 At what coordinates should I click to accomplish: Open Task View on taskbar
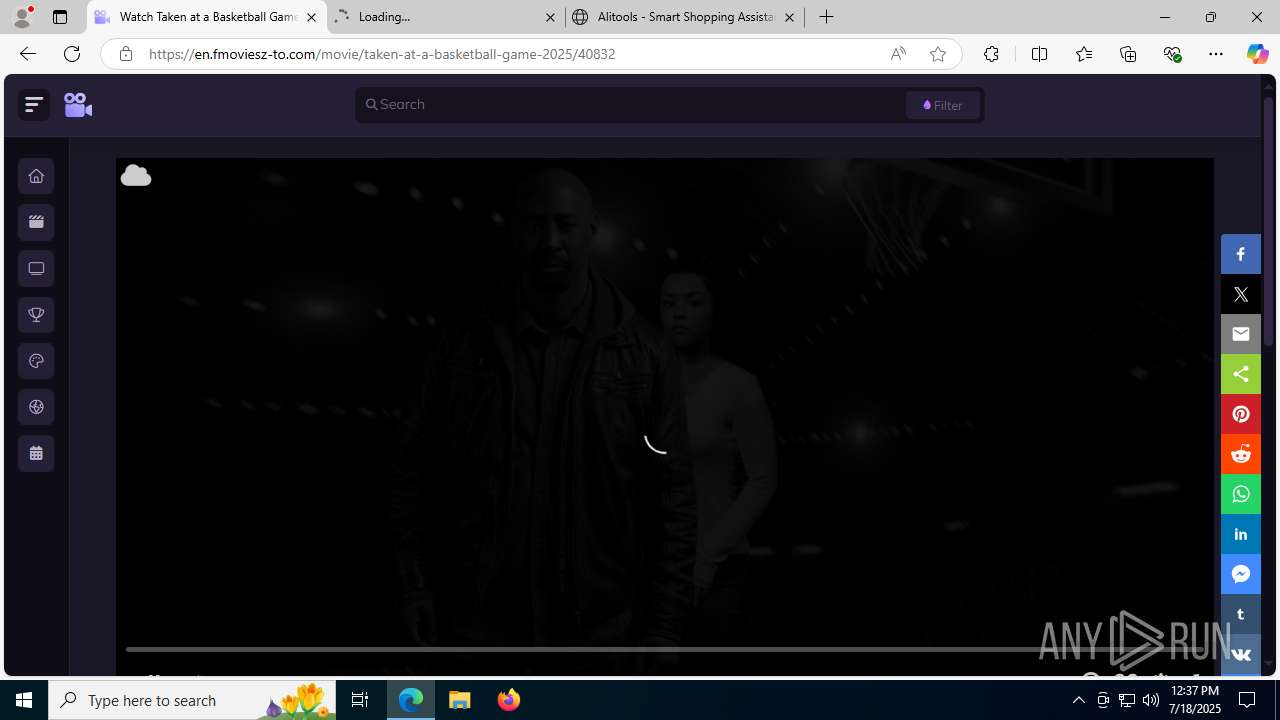pyautogui.click(x=360, y=700)
